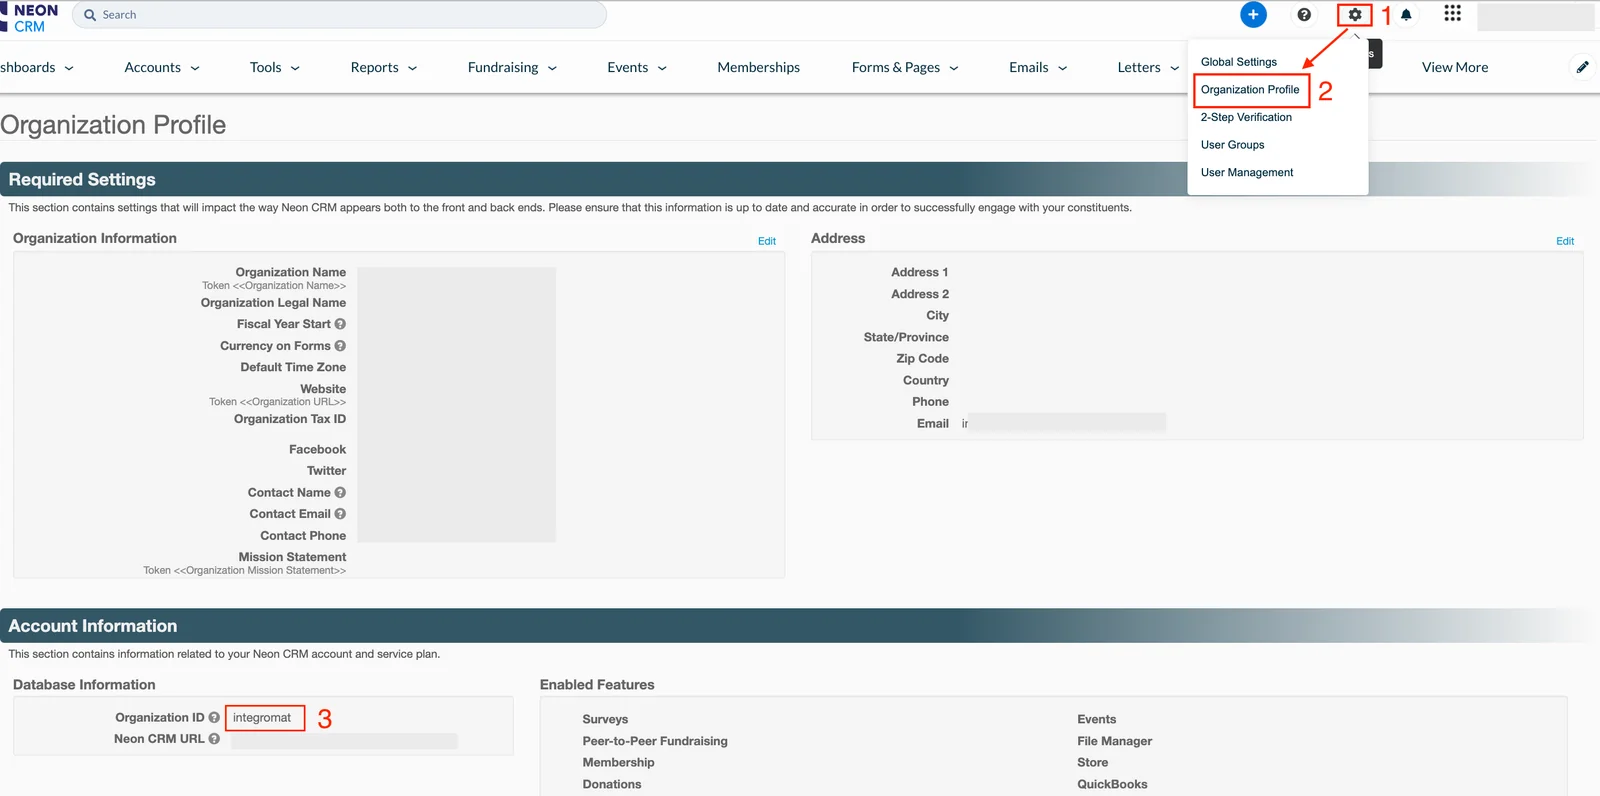Select 2-Step Verification from the dropdown

pyautogui.click(x=1246, y=117)
